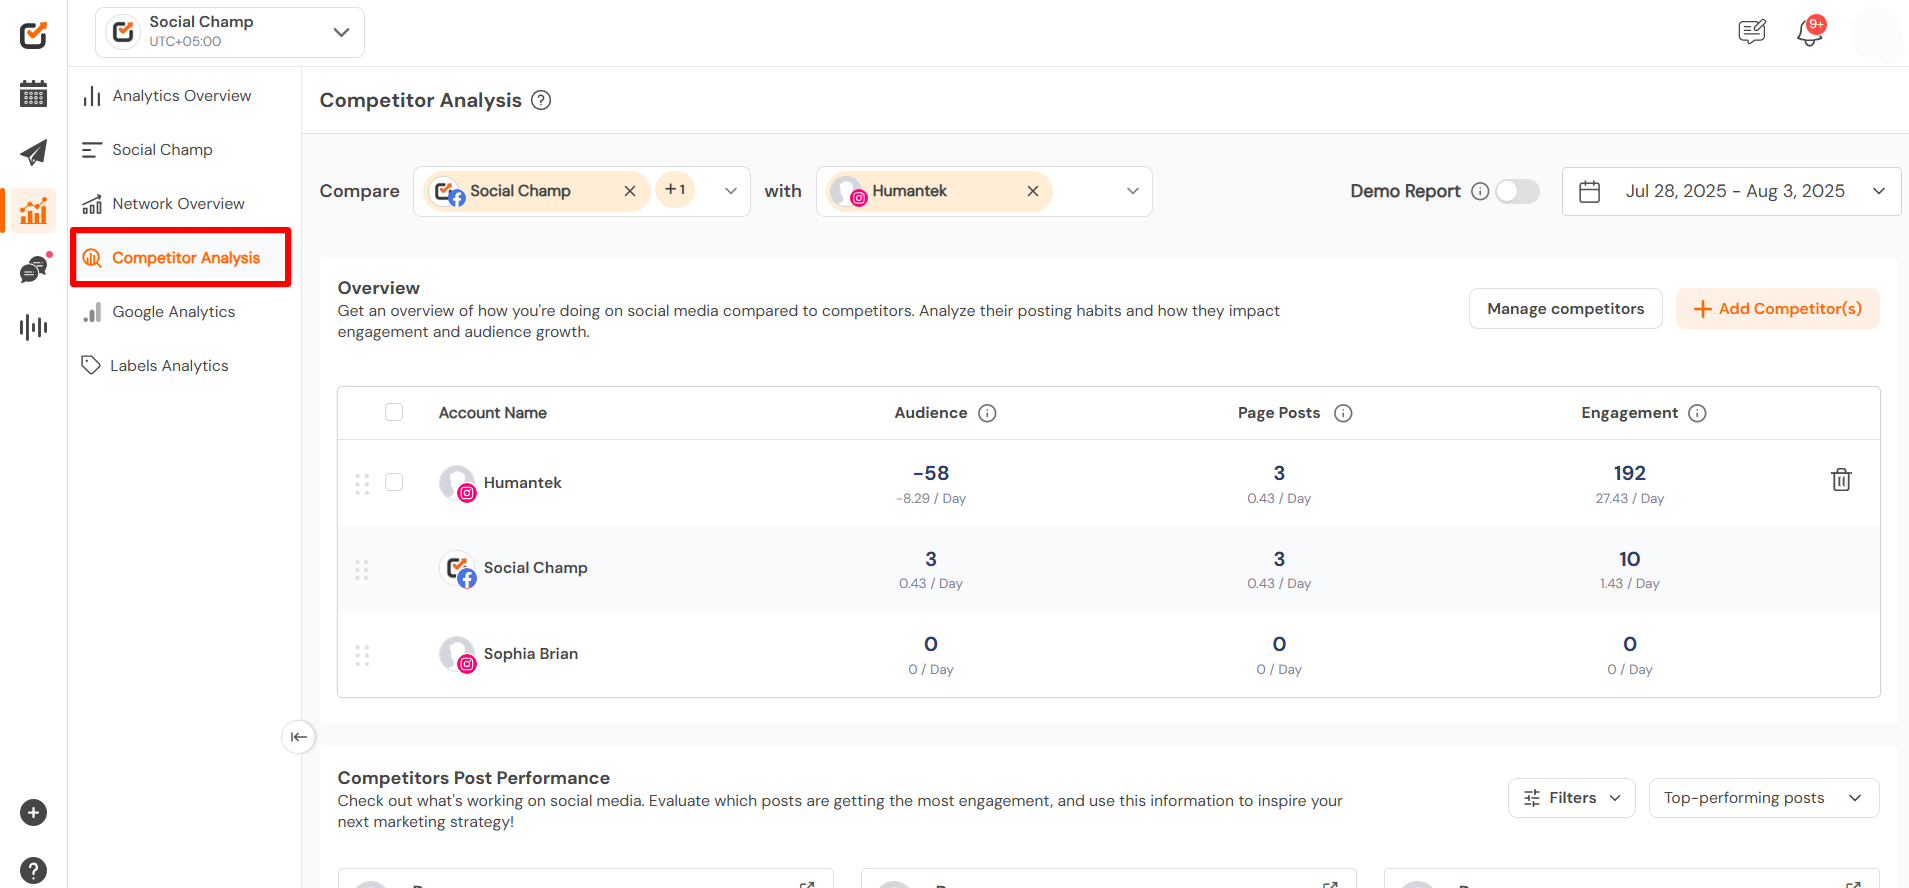Click the Demo Report info icon
The height and width of the screenshot is (888, 1909).
tap(1480, 191)
